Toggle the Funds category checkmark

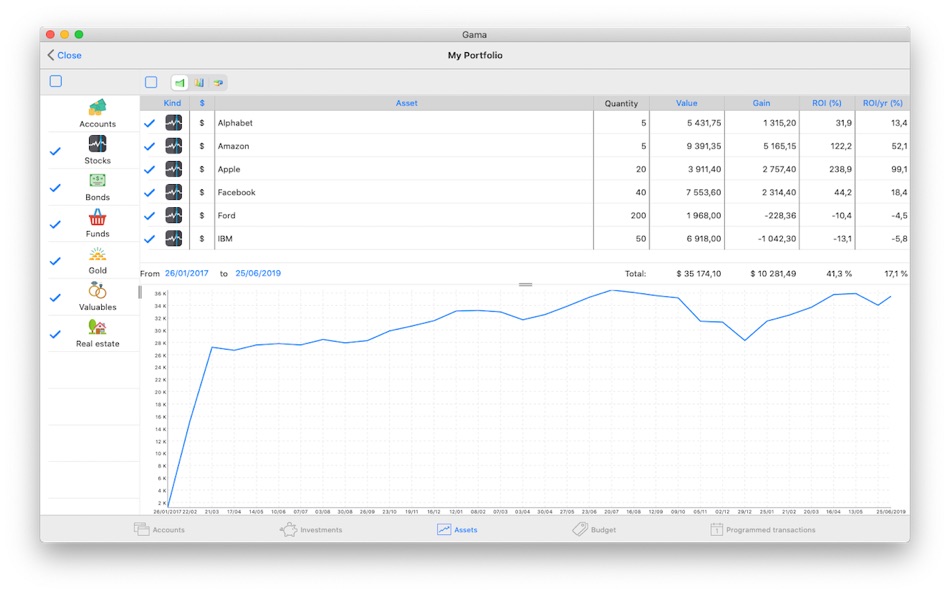pos(55,224)
